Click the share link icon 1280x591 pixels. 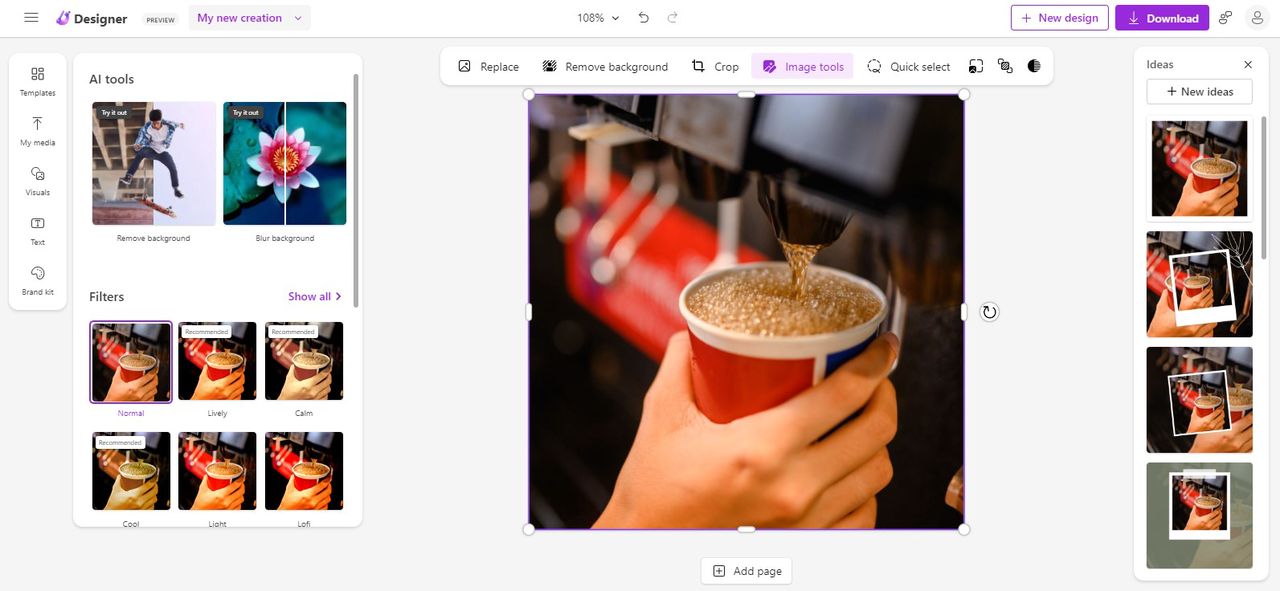[1225, 18]
